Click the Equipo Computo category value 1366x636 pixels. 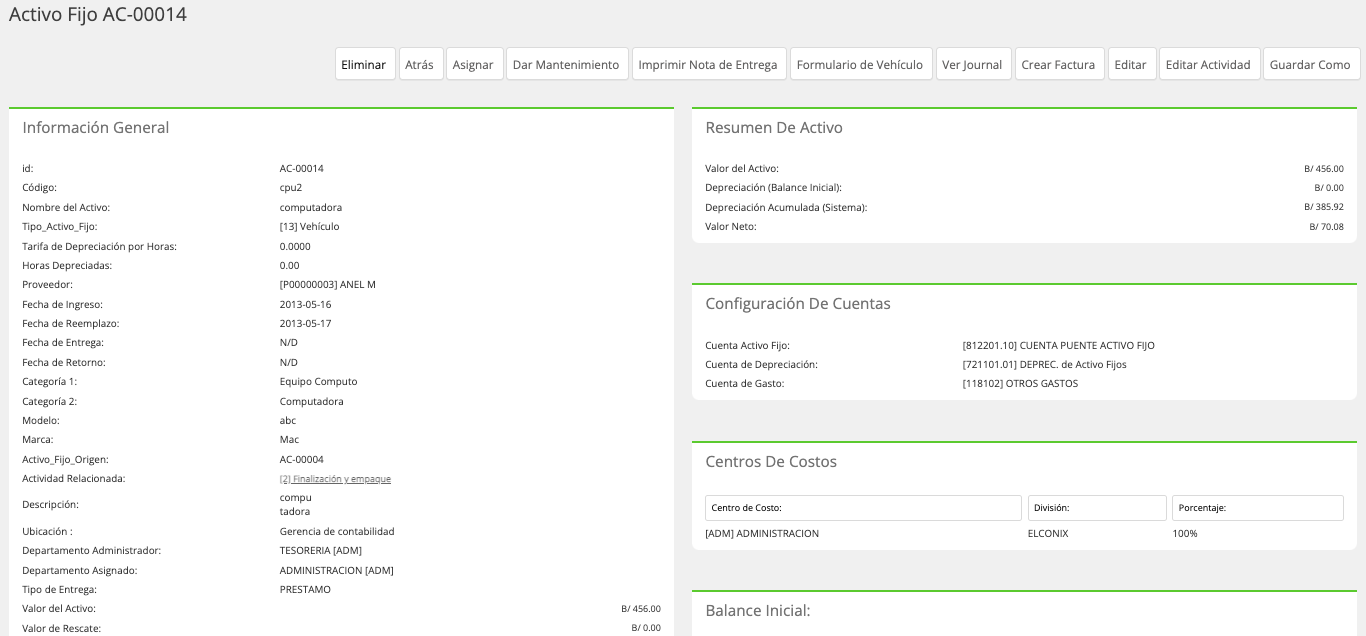pyautogui.click(x=318, y=382)
